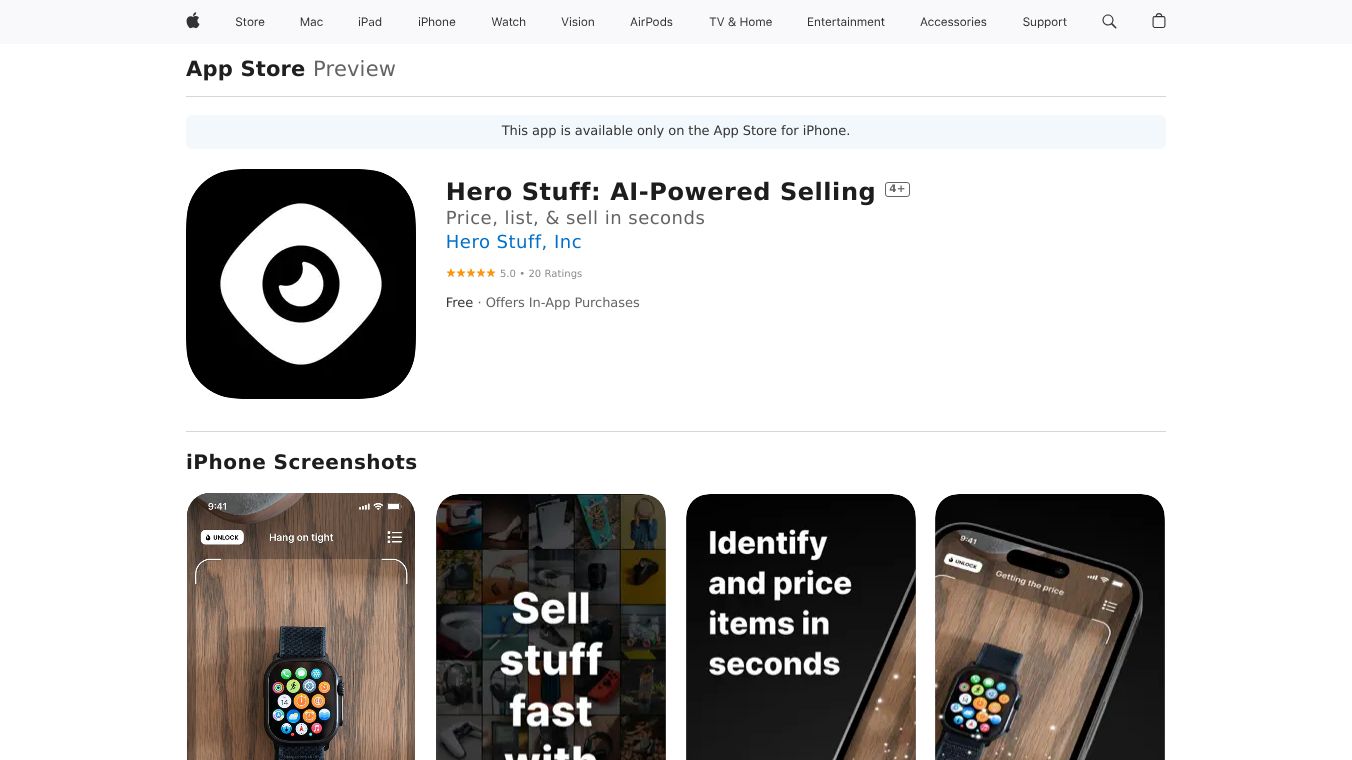Select iPad in the navigation bar
The image size is (1352, 760).
pyautogui.click(x=370, y=22)
